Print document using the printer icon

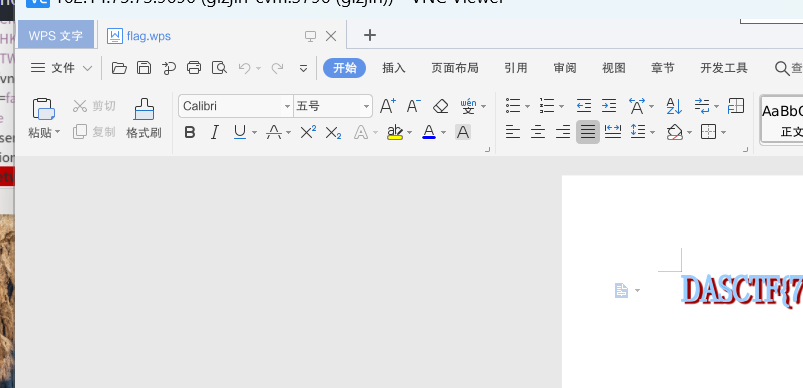click(x=194, y=68)
